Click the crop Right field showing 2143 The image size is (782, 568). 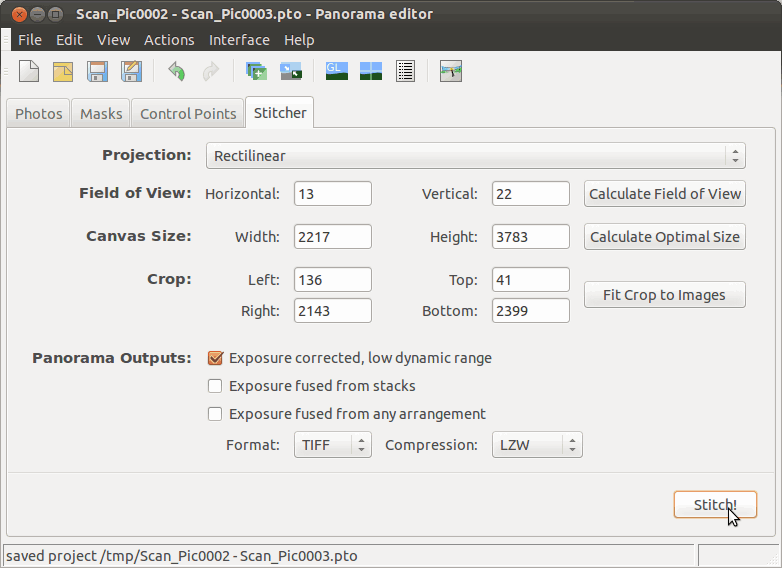coord(333,310)
